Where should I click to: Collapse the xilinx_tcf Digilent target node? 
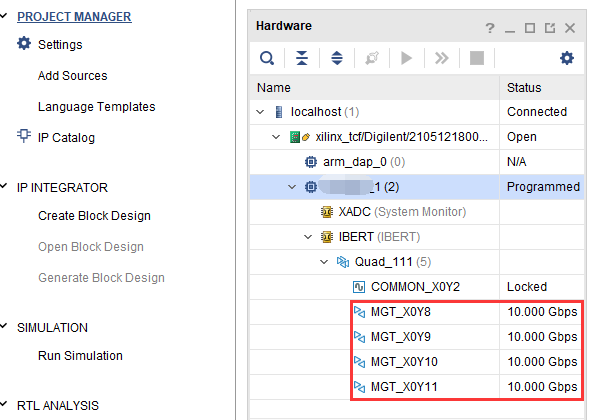pyautogui.click(x=276, y=137)
